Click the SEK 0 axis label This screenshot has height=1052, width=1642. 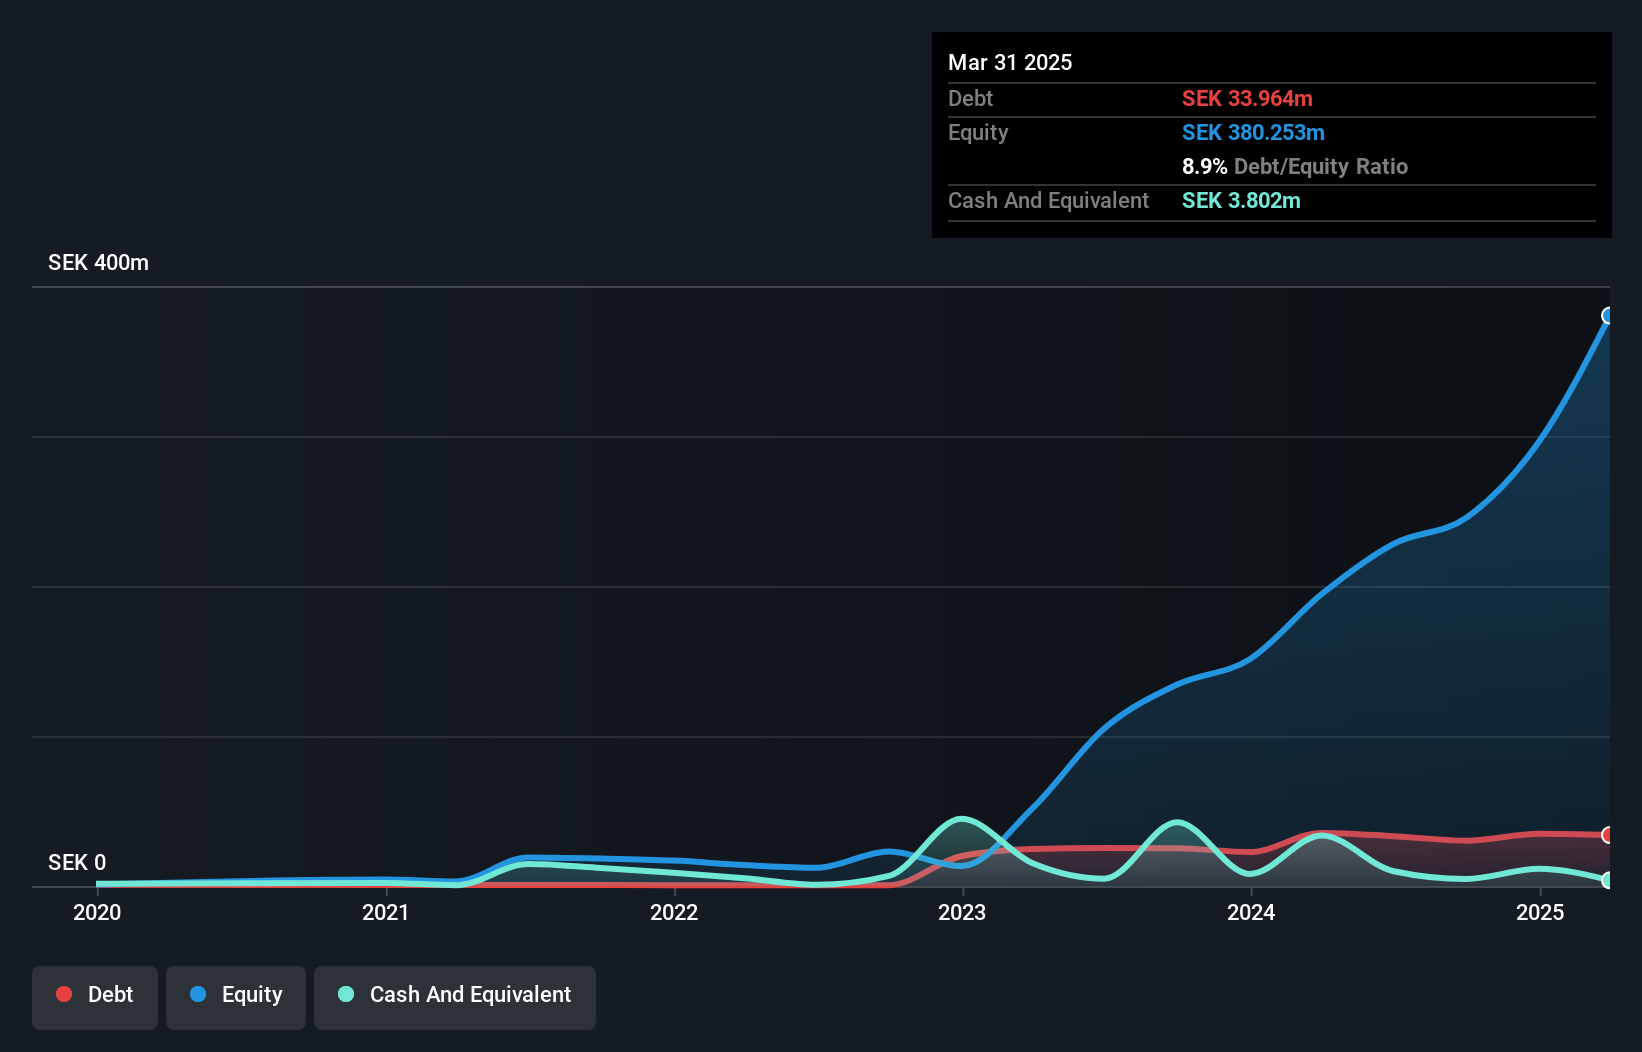coord(77,862)
